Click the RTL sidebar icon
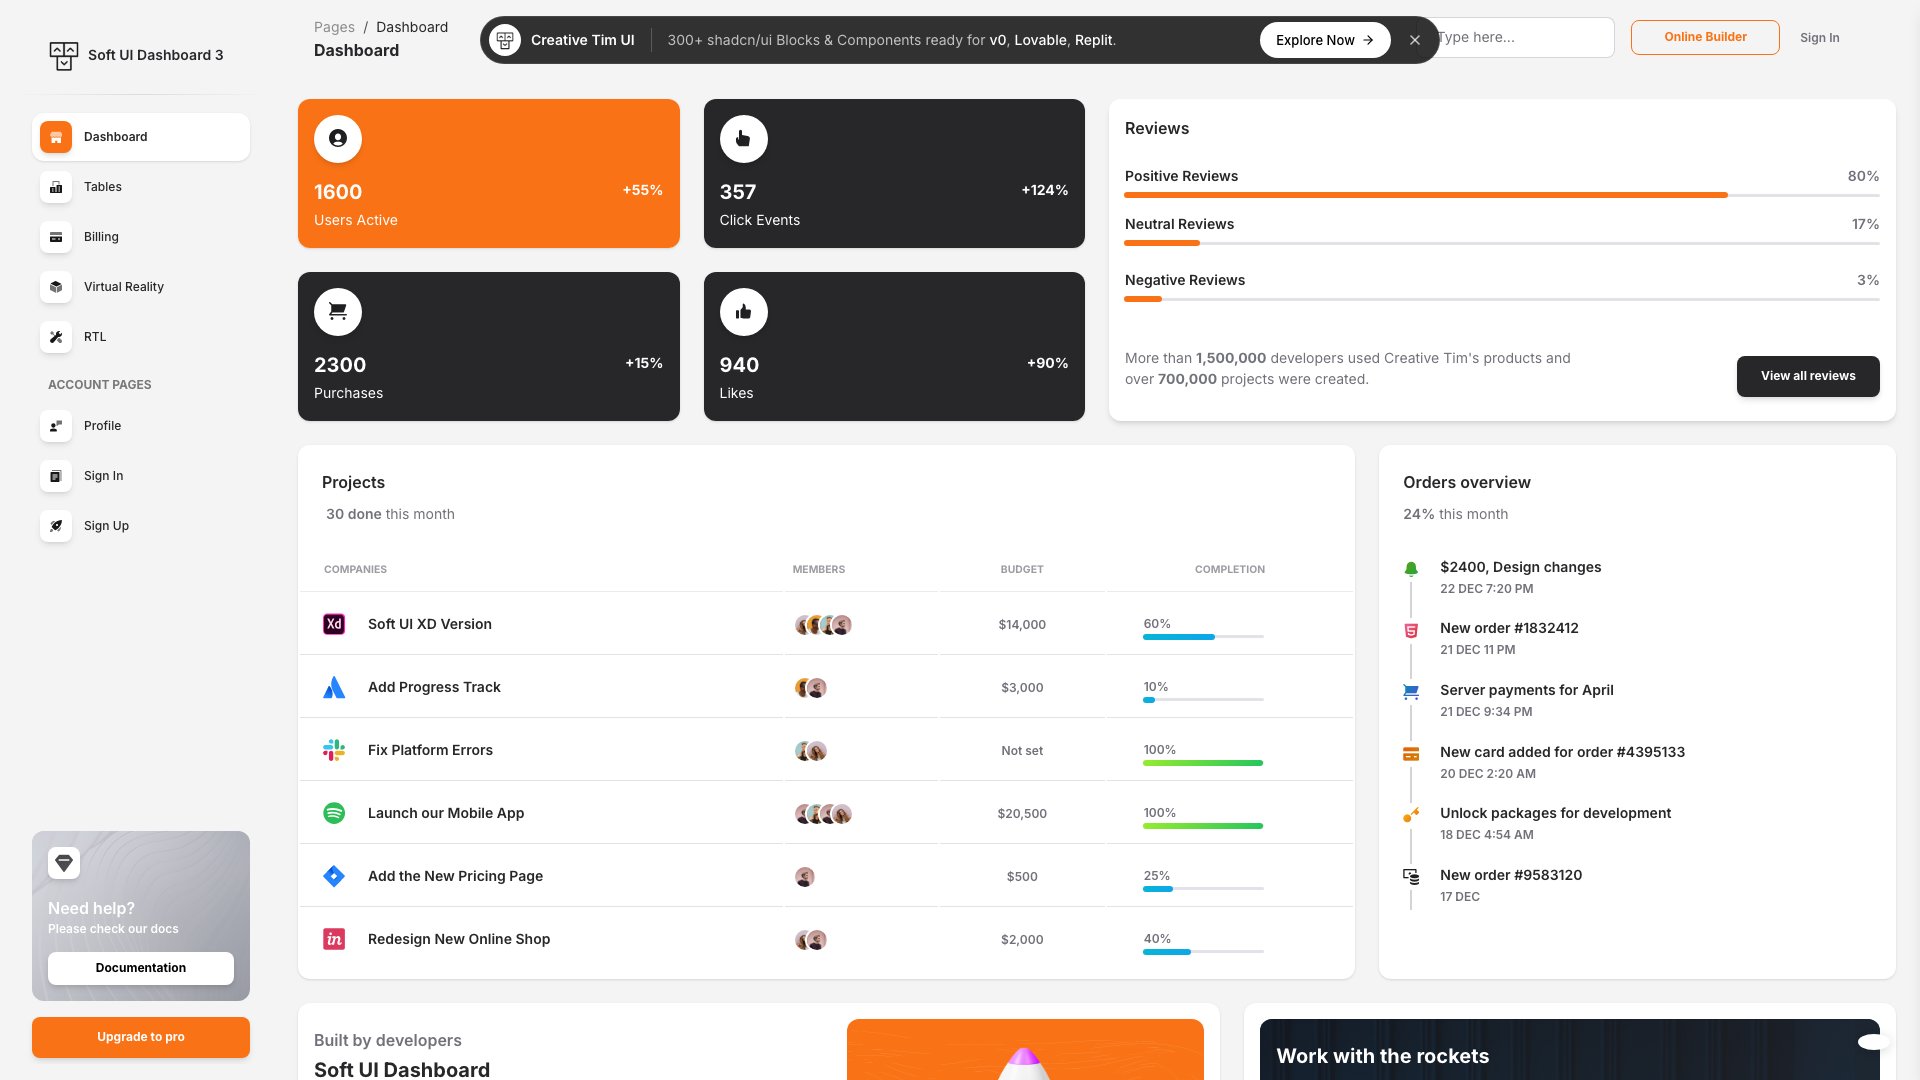The image size is (1920, 1080). tap(55, 337)
